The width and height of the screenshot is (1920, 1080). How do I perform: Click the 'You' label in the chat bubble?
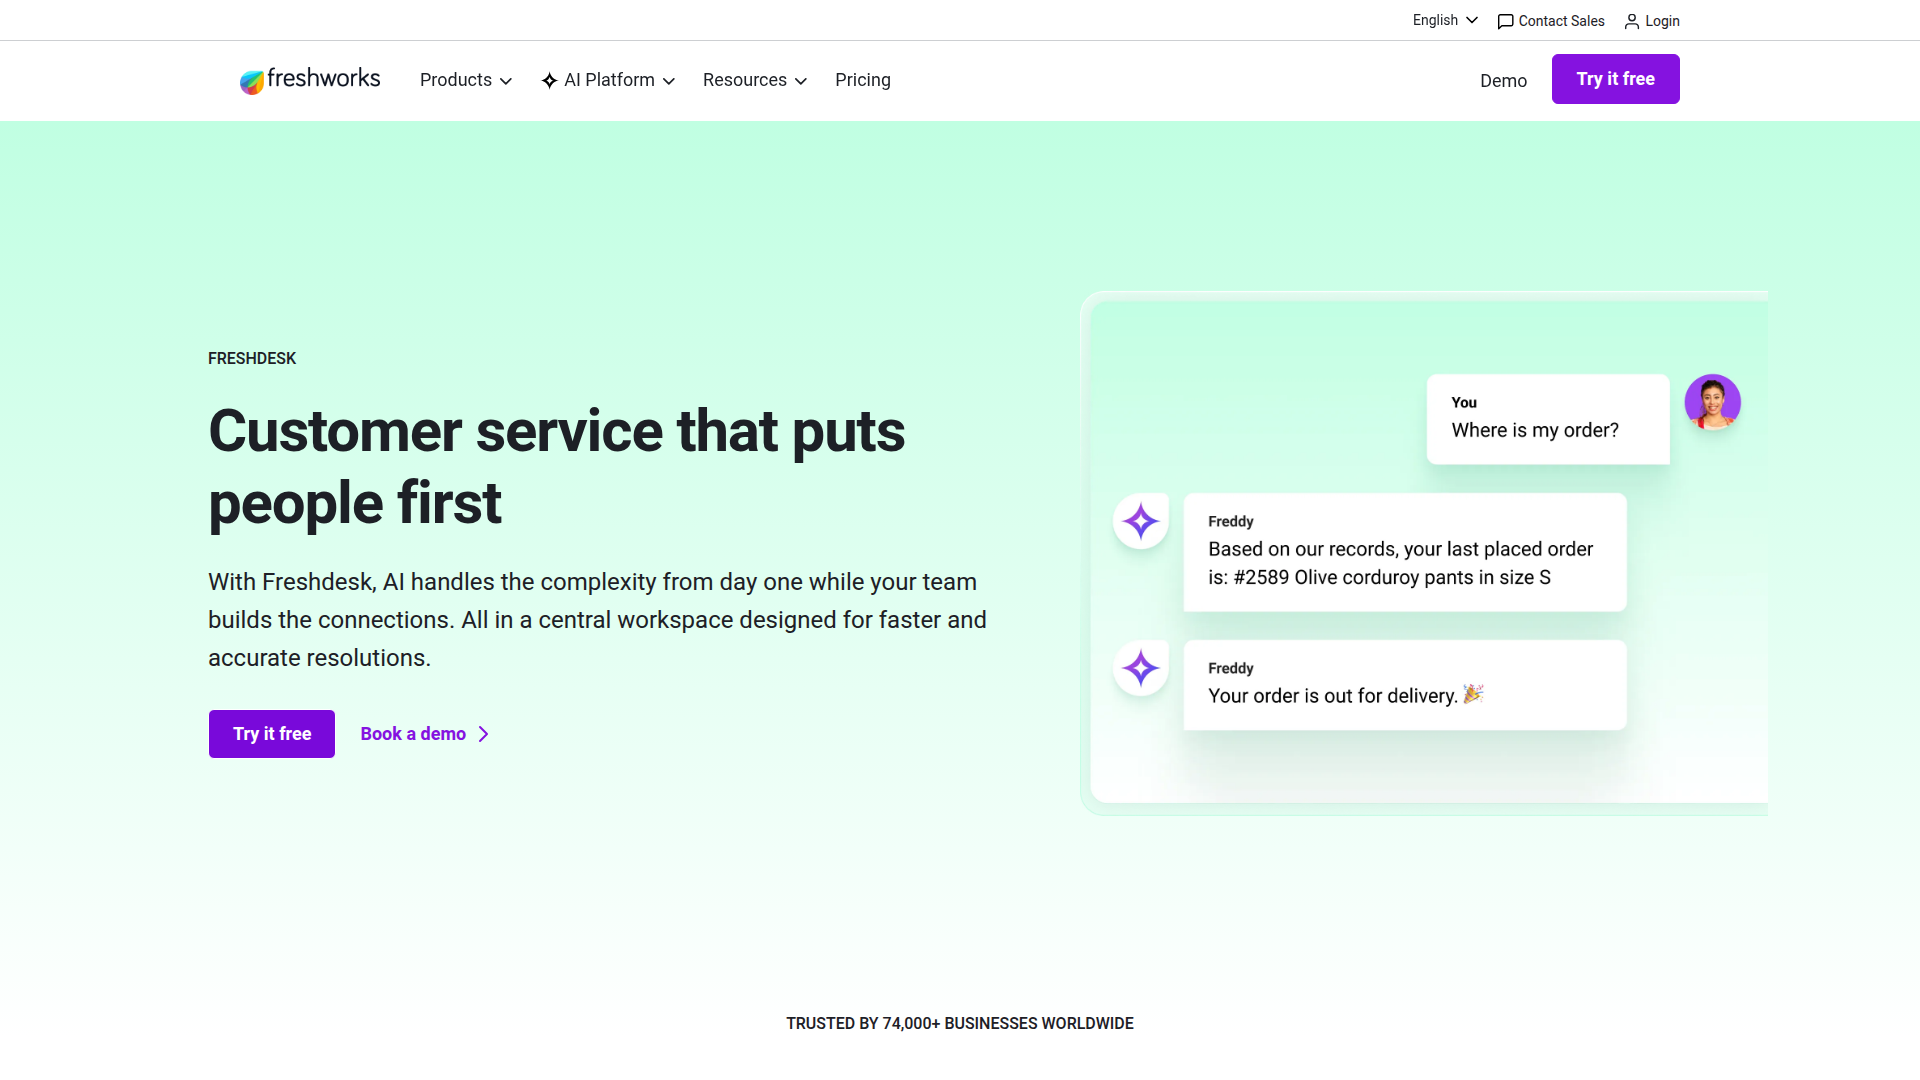point(1464,403)
